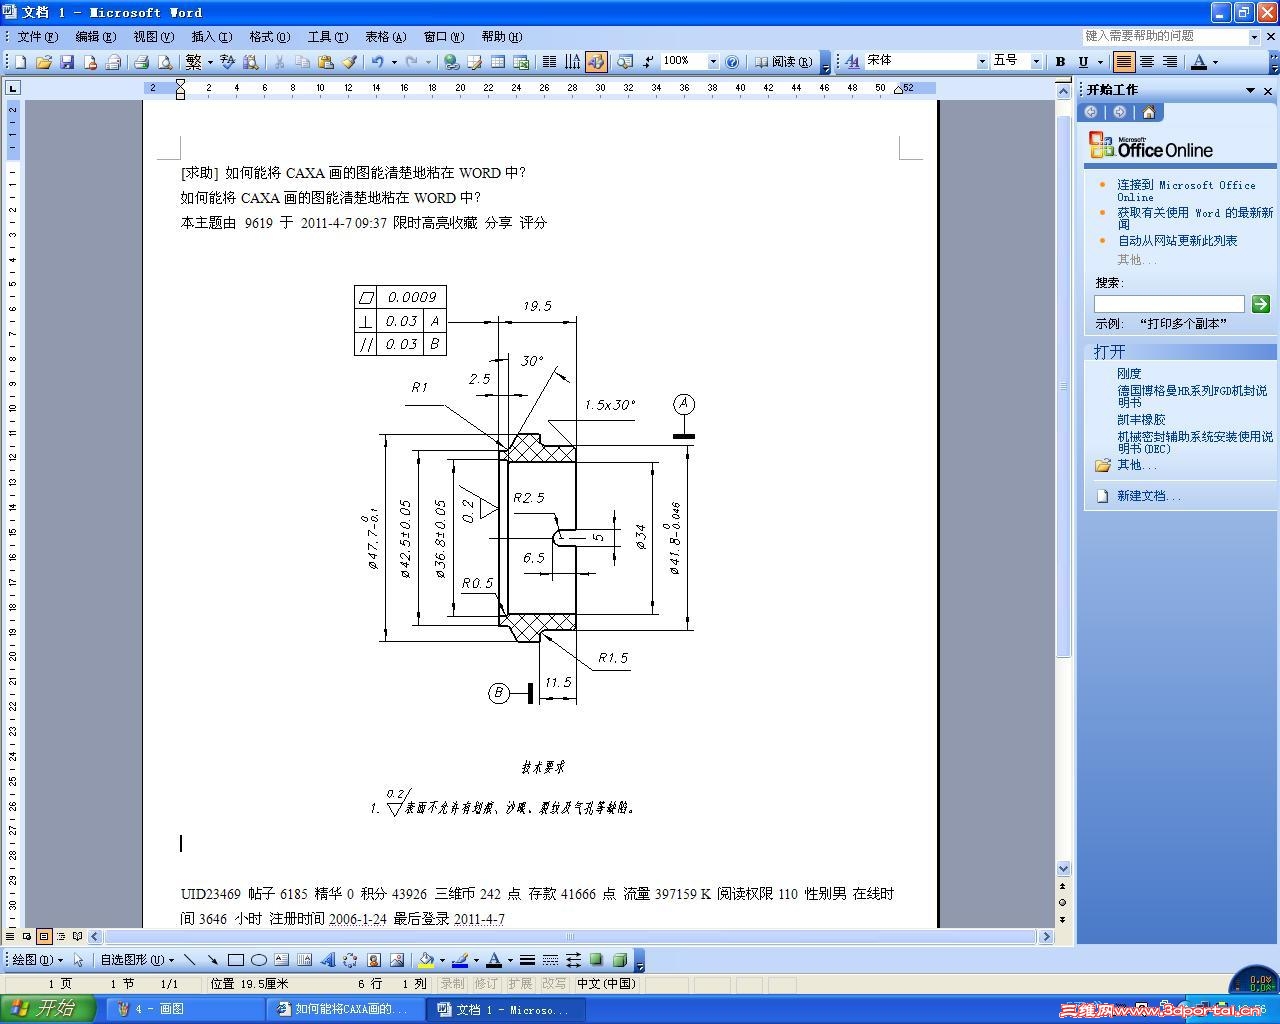Center-align the text
The width and height of the screenshot is (1280, 1024).
1147,62
